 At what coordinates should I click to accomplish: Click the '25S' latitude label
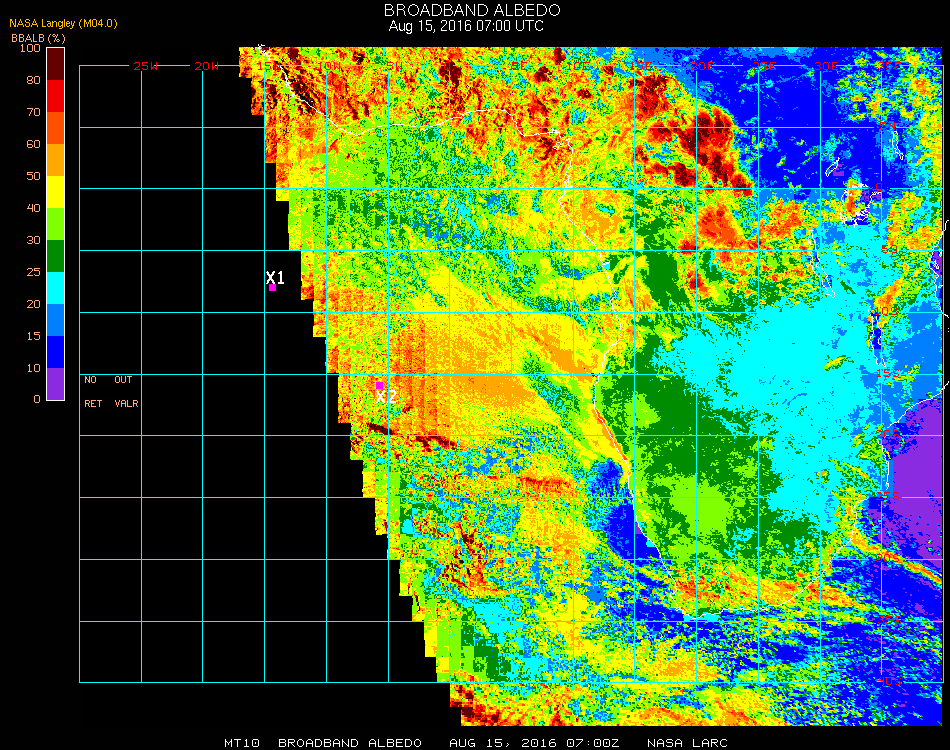(889, 496)
